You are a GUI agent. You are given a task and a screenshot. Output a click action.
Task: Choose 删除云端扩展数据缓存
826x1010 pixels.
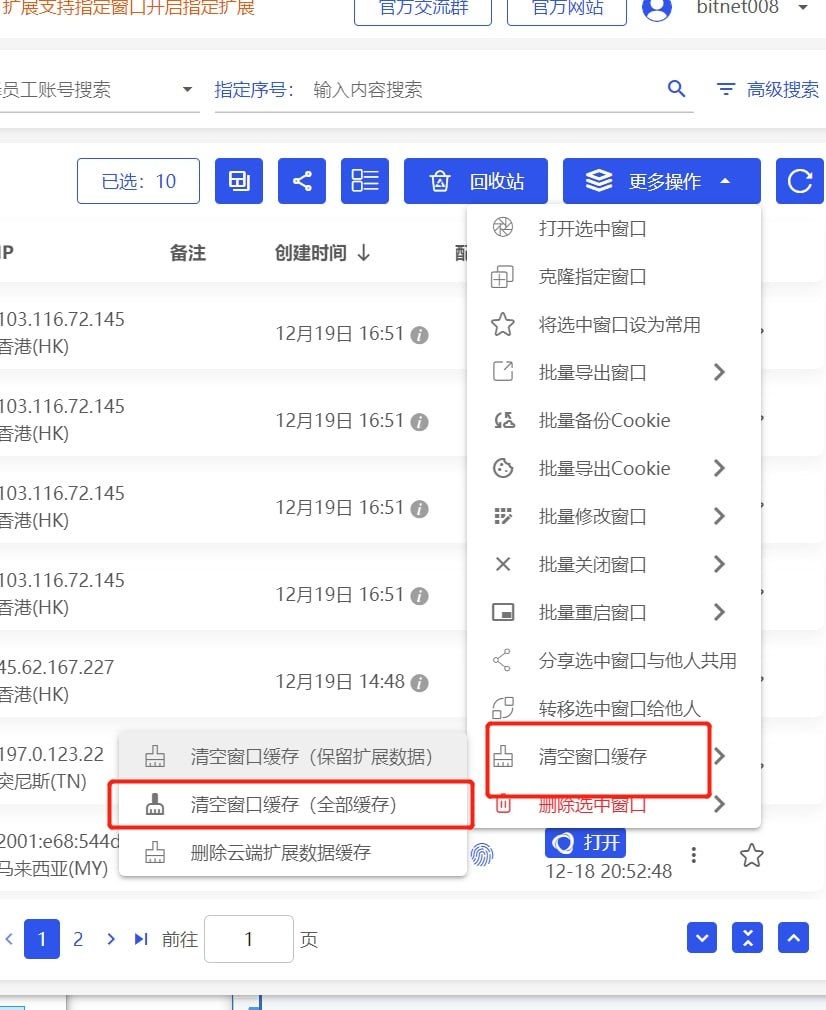click(293, 853)
